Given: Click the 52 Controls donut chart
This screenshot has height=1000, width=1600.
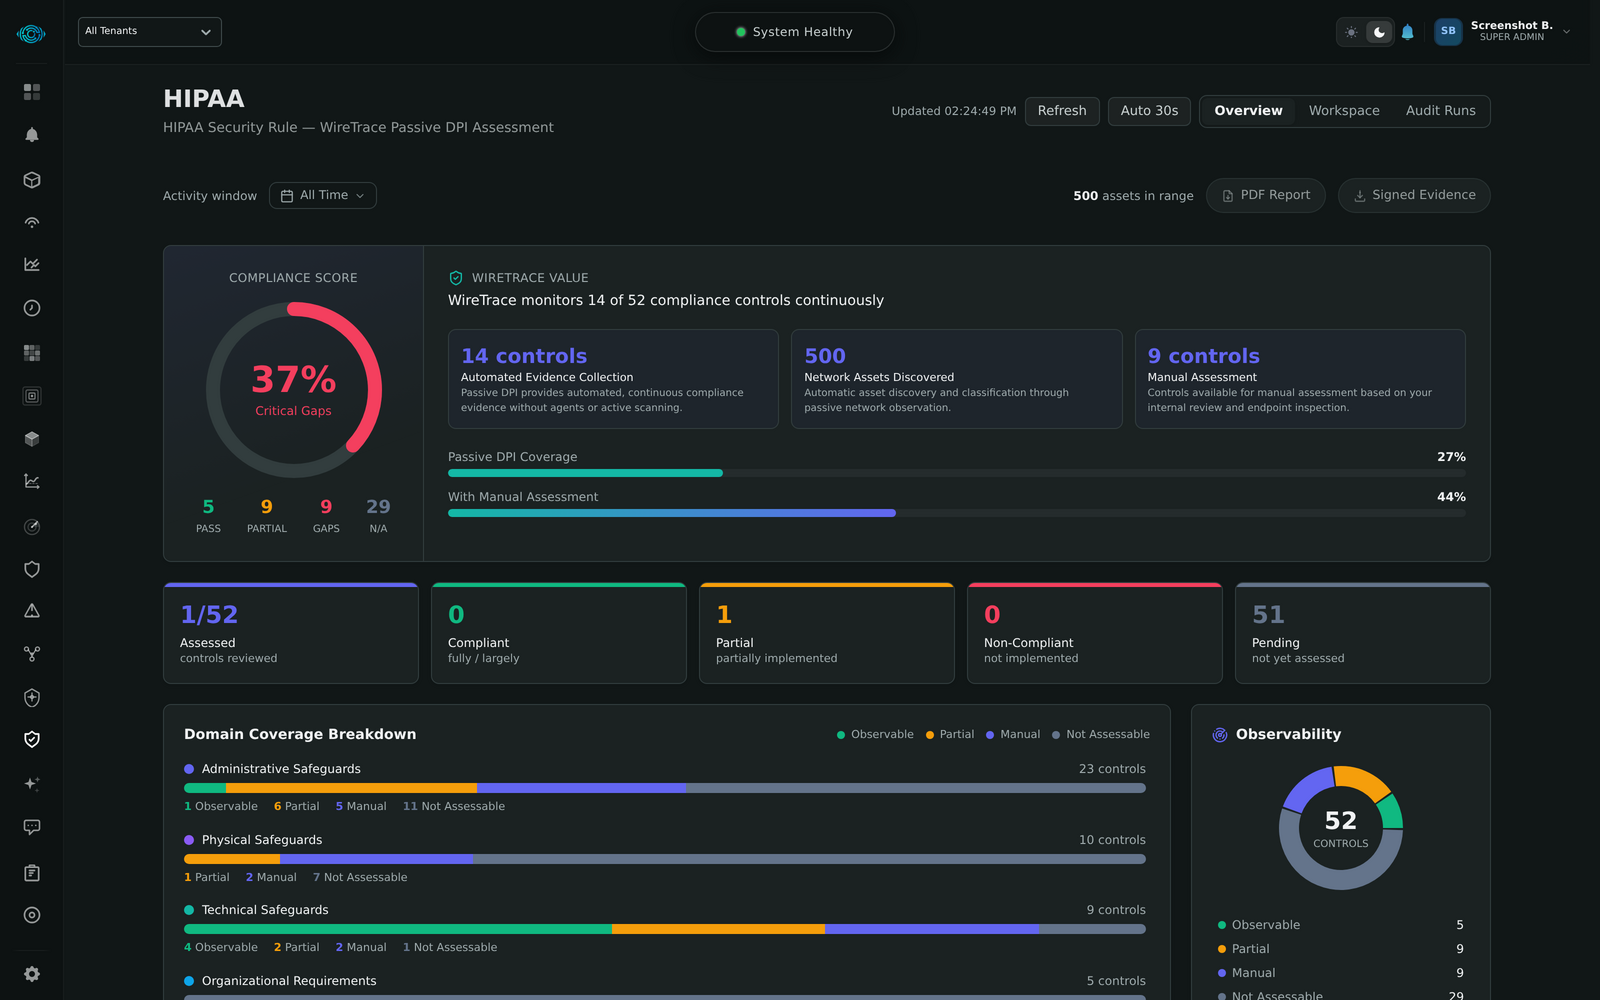Looking at the screenshot, I should coord(1341,828).
